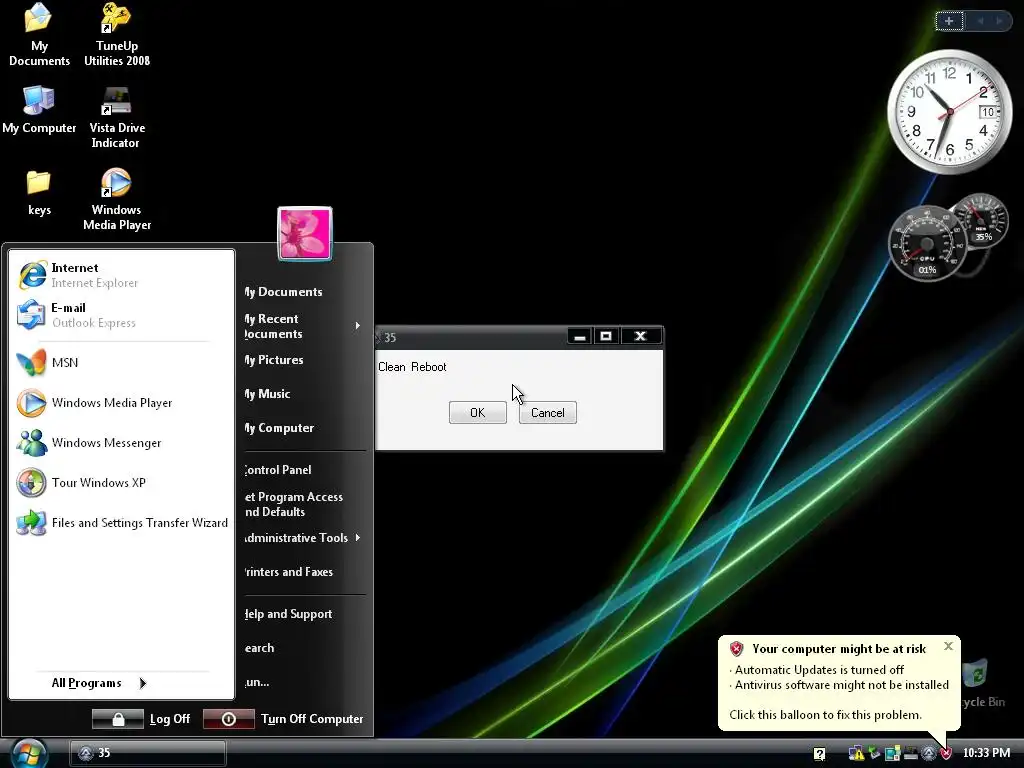
Task: Click the balloon to fix security problem
Action: pos(839,683)
